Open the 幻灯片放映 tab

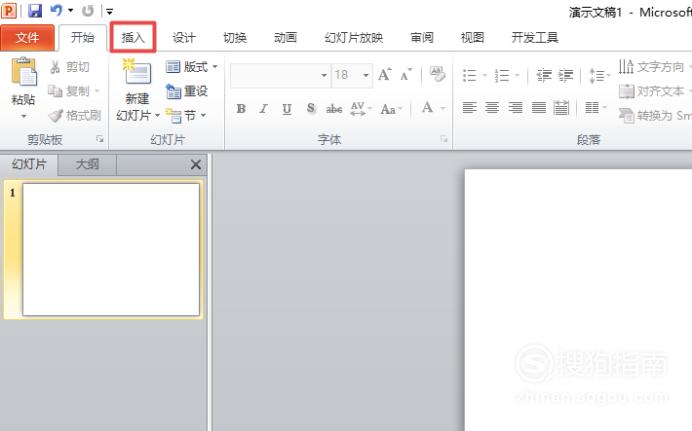point(354,38)
